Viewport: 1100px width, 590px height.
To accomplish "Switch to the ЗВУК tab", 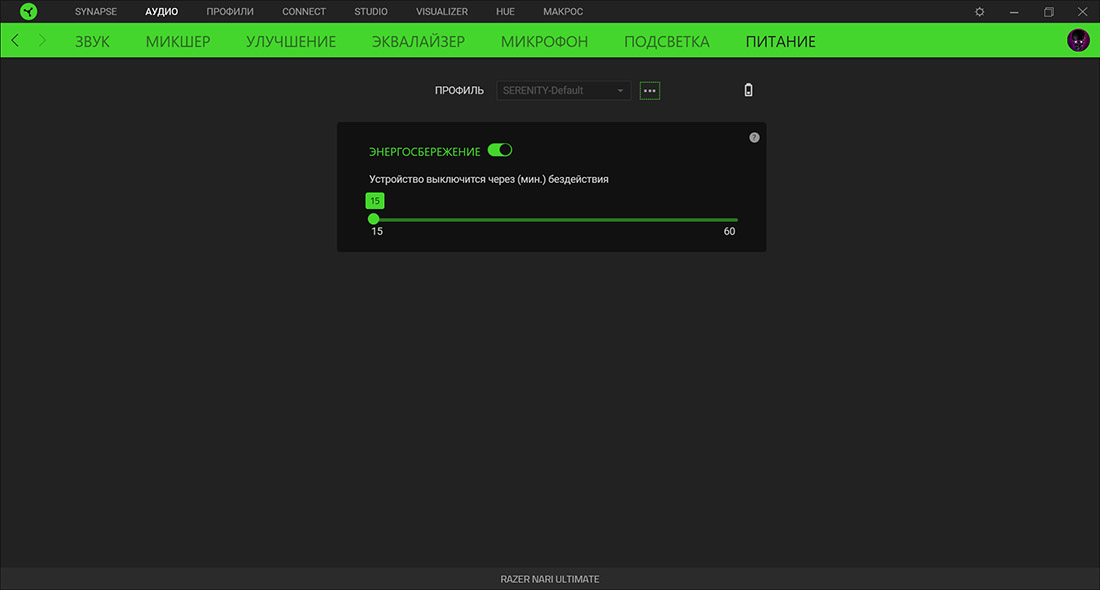I will (92, 42).
